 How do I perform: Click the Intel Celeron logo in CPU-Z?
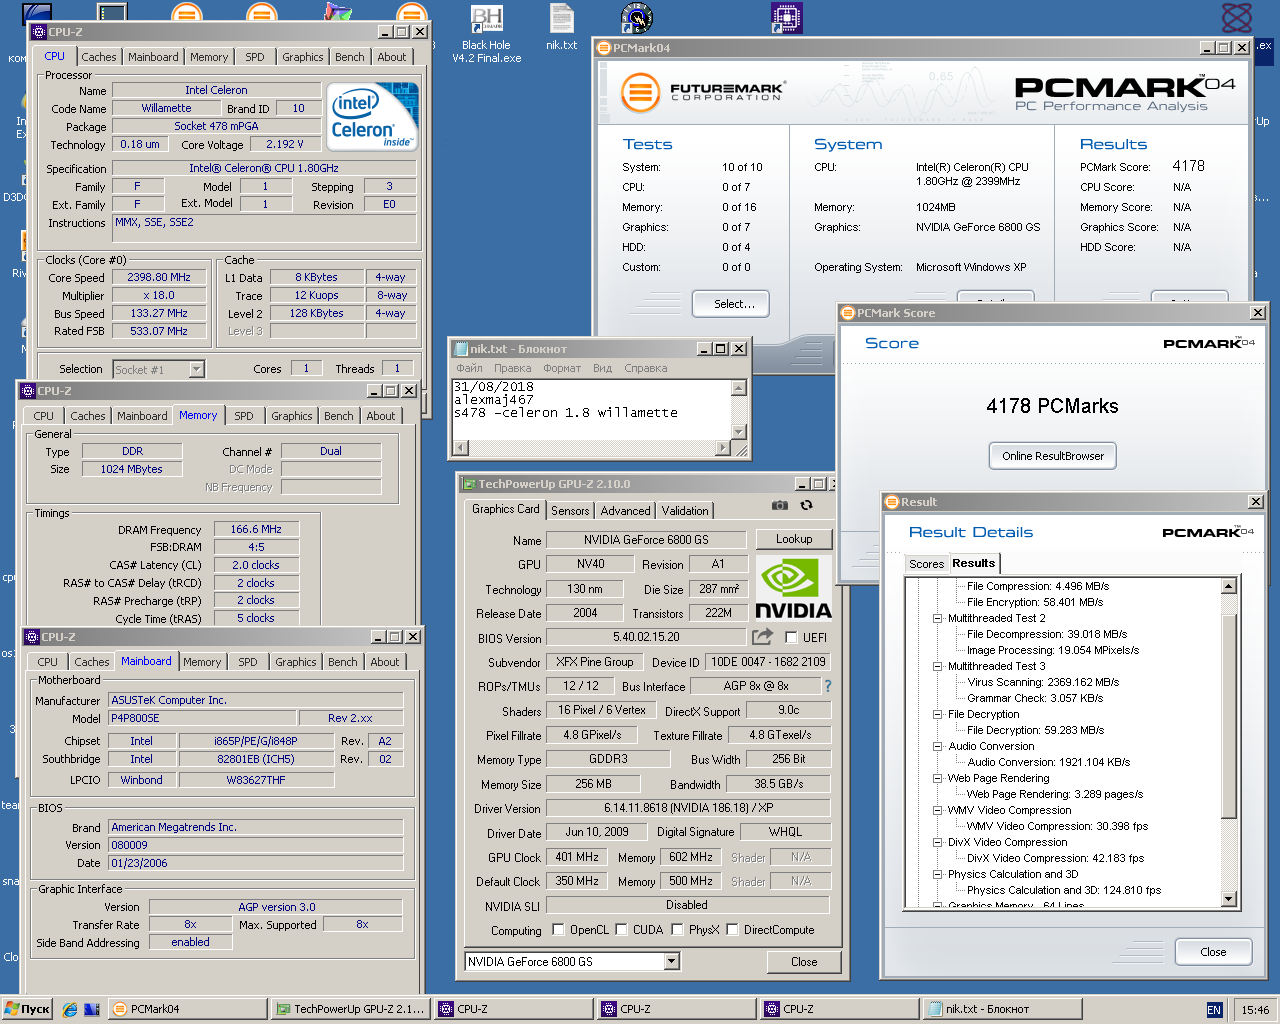tap(372, 116)
